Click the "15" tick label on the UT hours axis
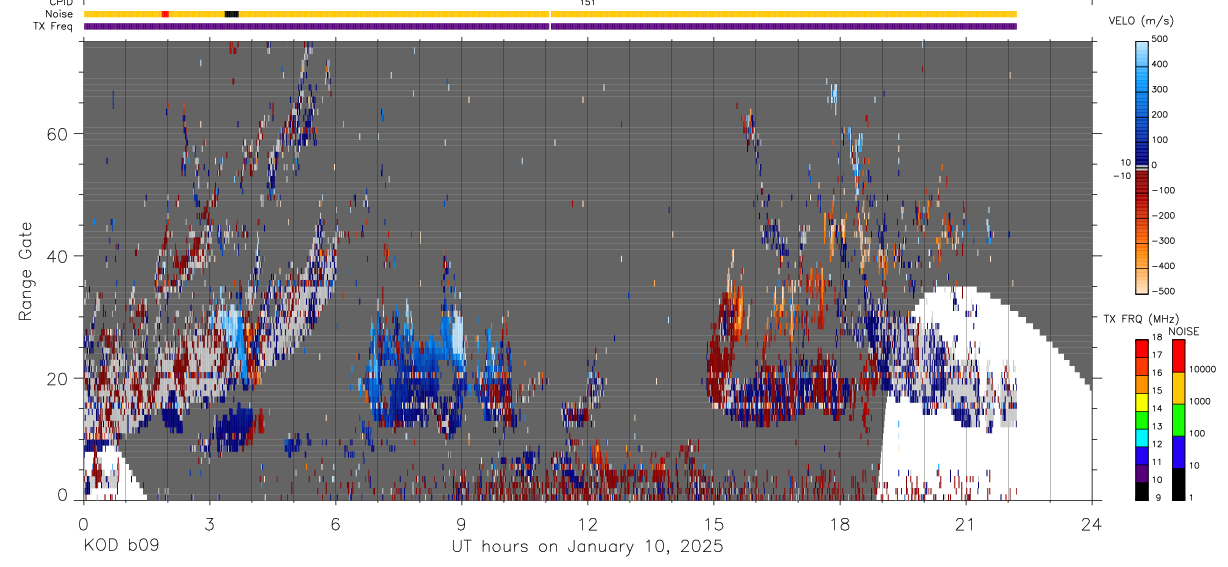The height and width of the screenshot is (567, 1228). [x=713, y=524]
